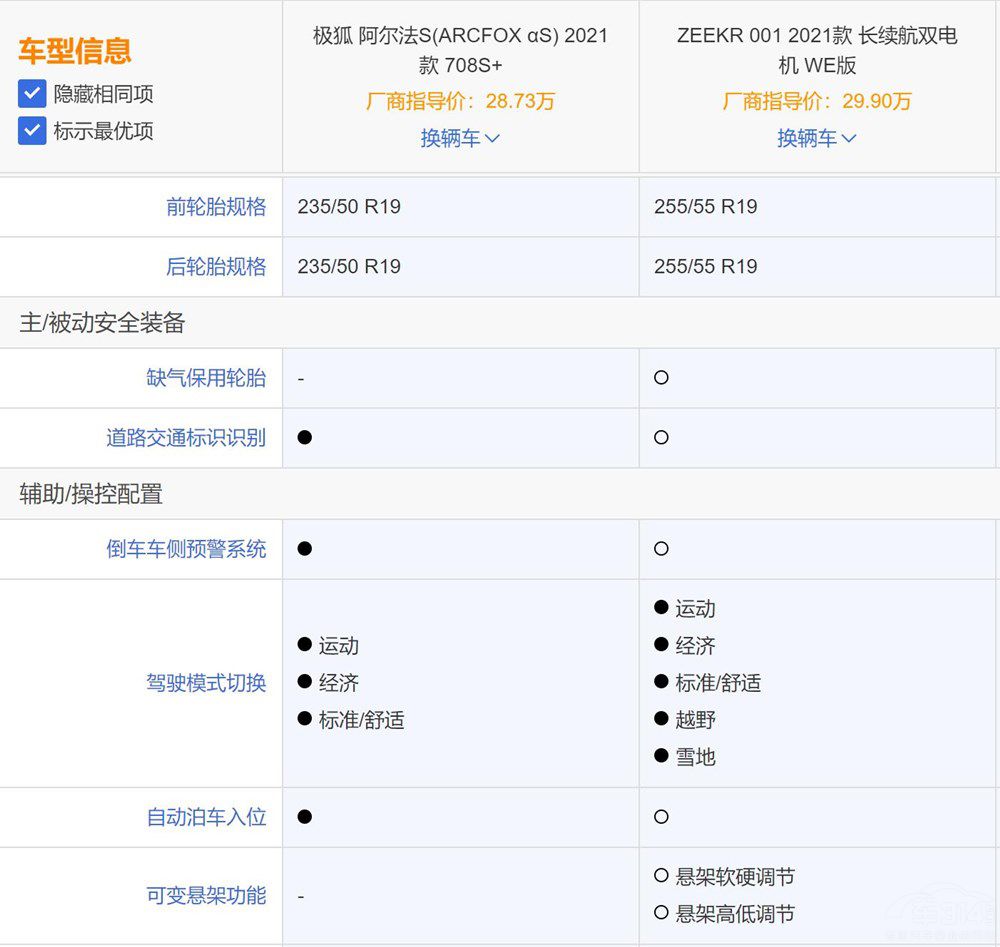1000x947 pixels.
Task: Click the filled dot in ARCFOX 自动泊车入位 cell
Action: point(305,817)
